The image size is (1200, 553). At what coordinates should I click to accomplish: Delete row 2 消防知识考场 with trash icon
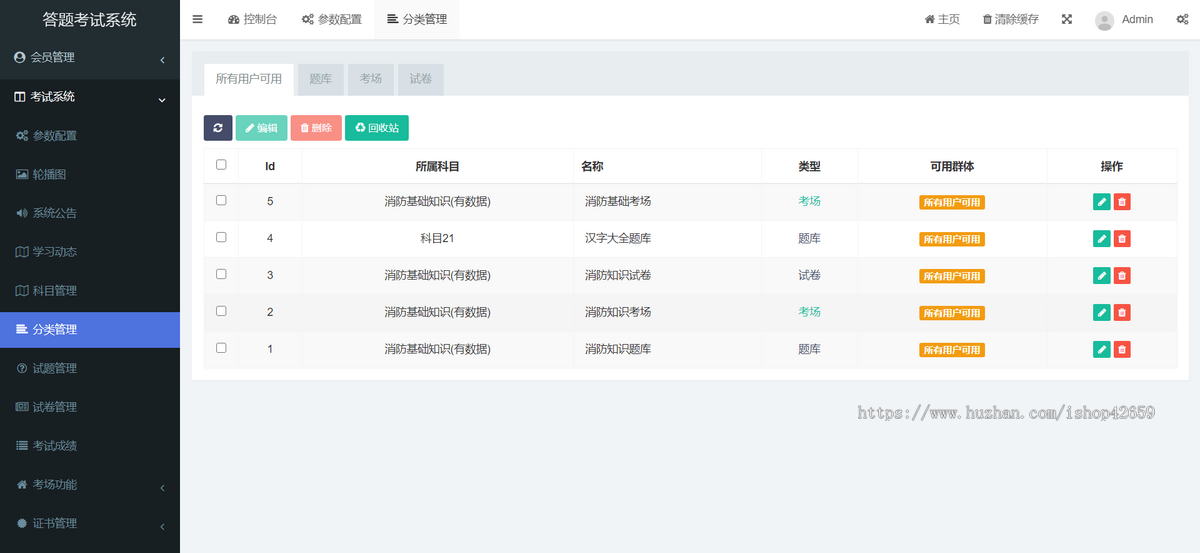(1122, 312)
